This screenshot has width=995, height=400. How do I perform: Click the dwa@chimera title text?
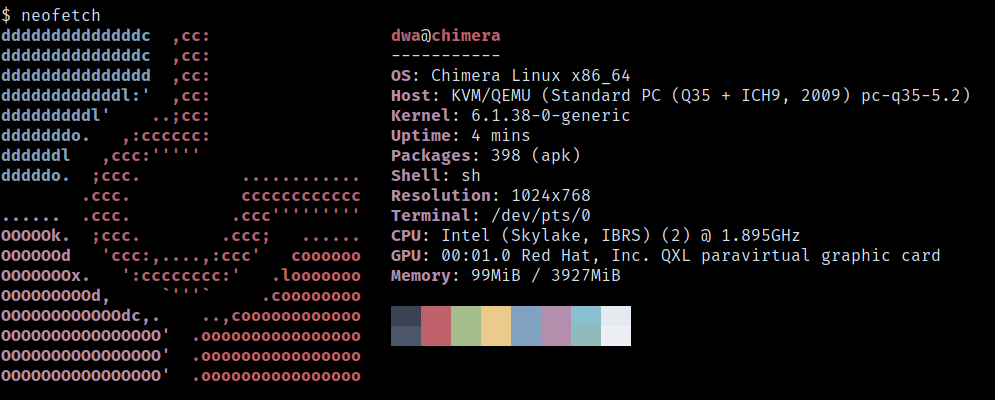point(445,36)
